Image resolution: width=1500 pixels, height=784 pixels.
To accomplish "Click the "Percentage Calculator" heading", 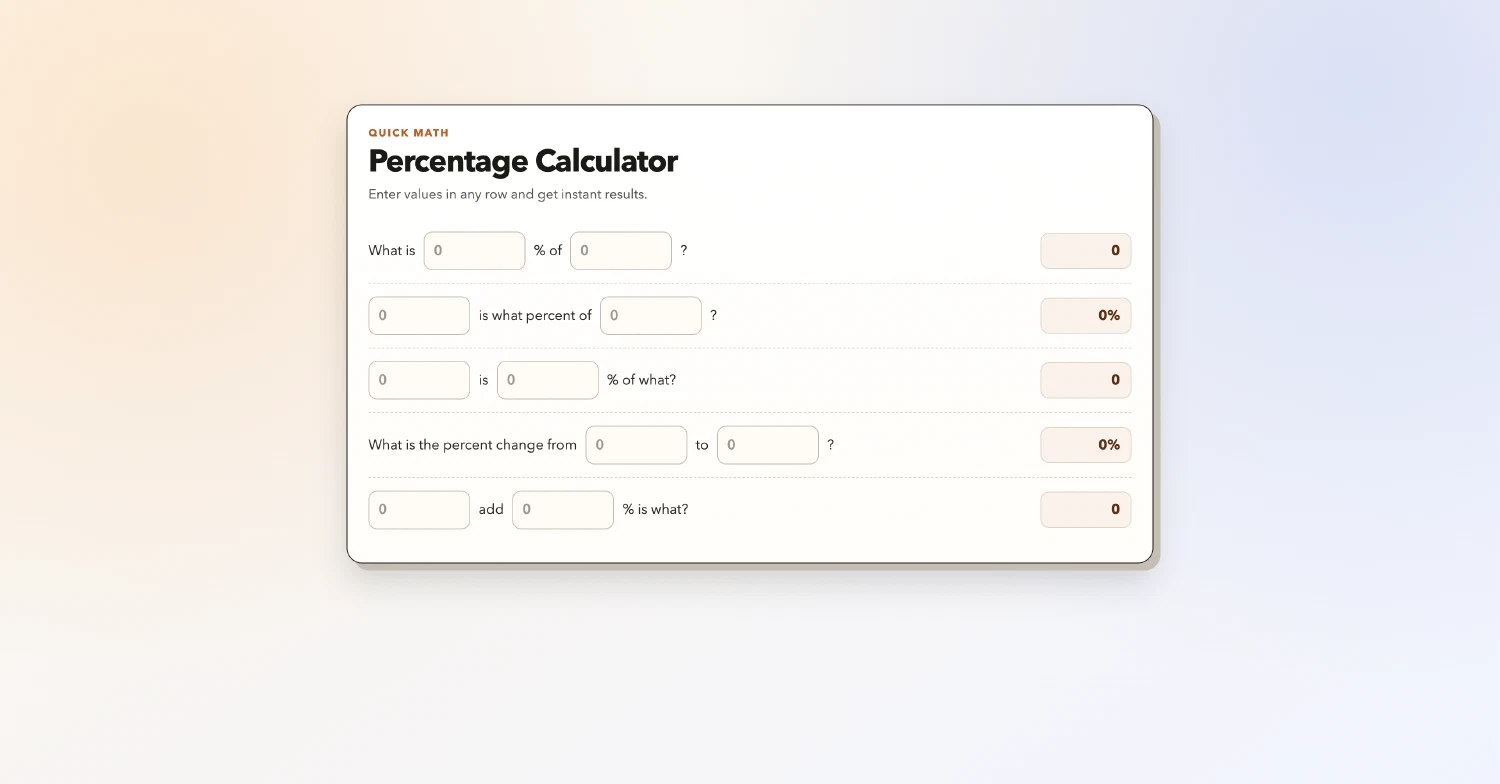I will (x=523, y=161).
